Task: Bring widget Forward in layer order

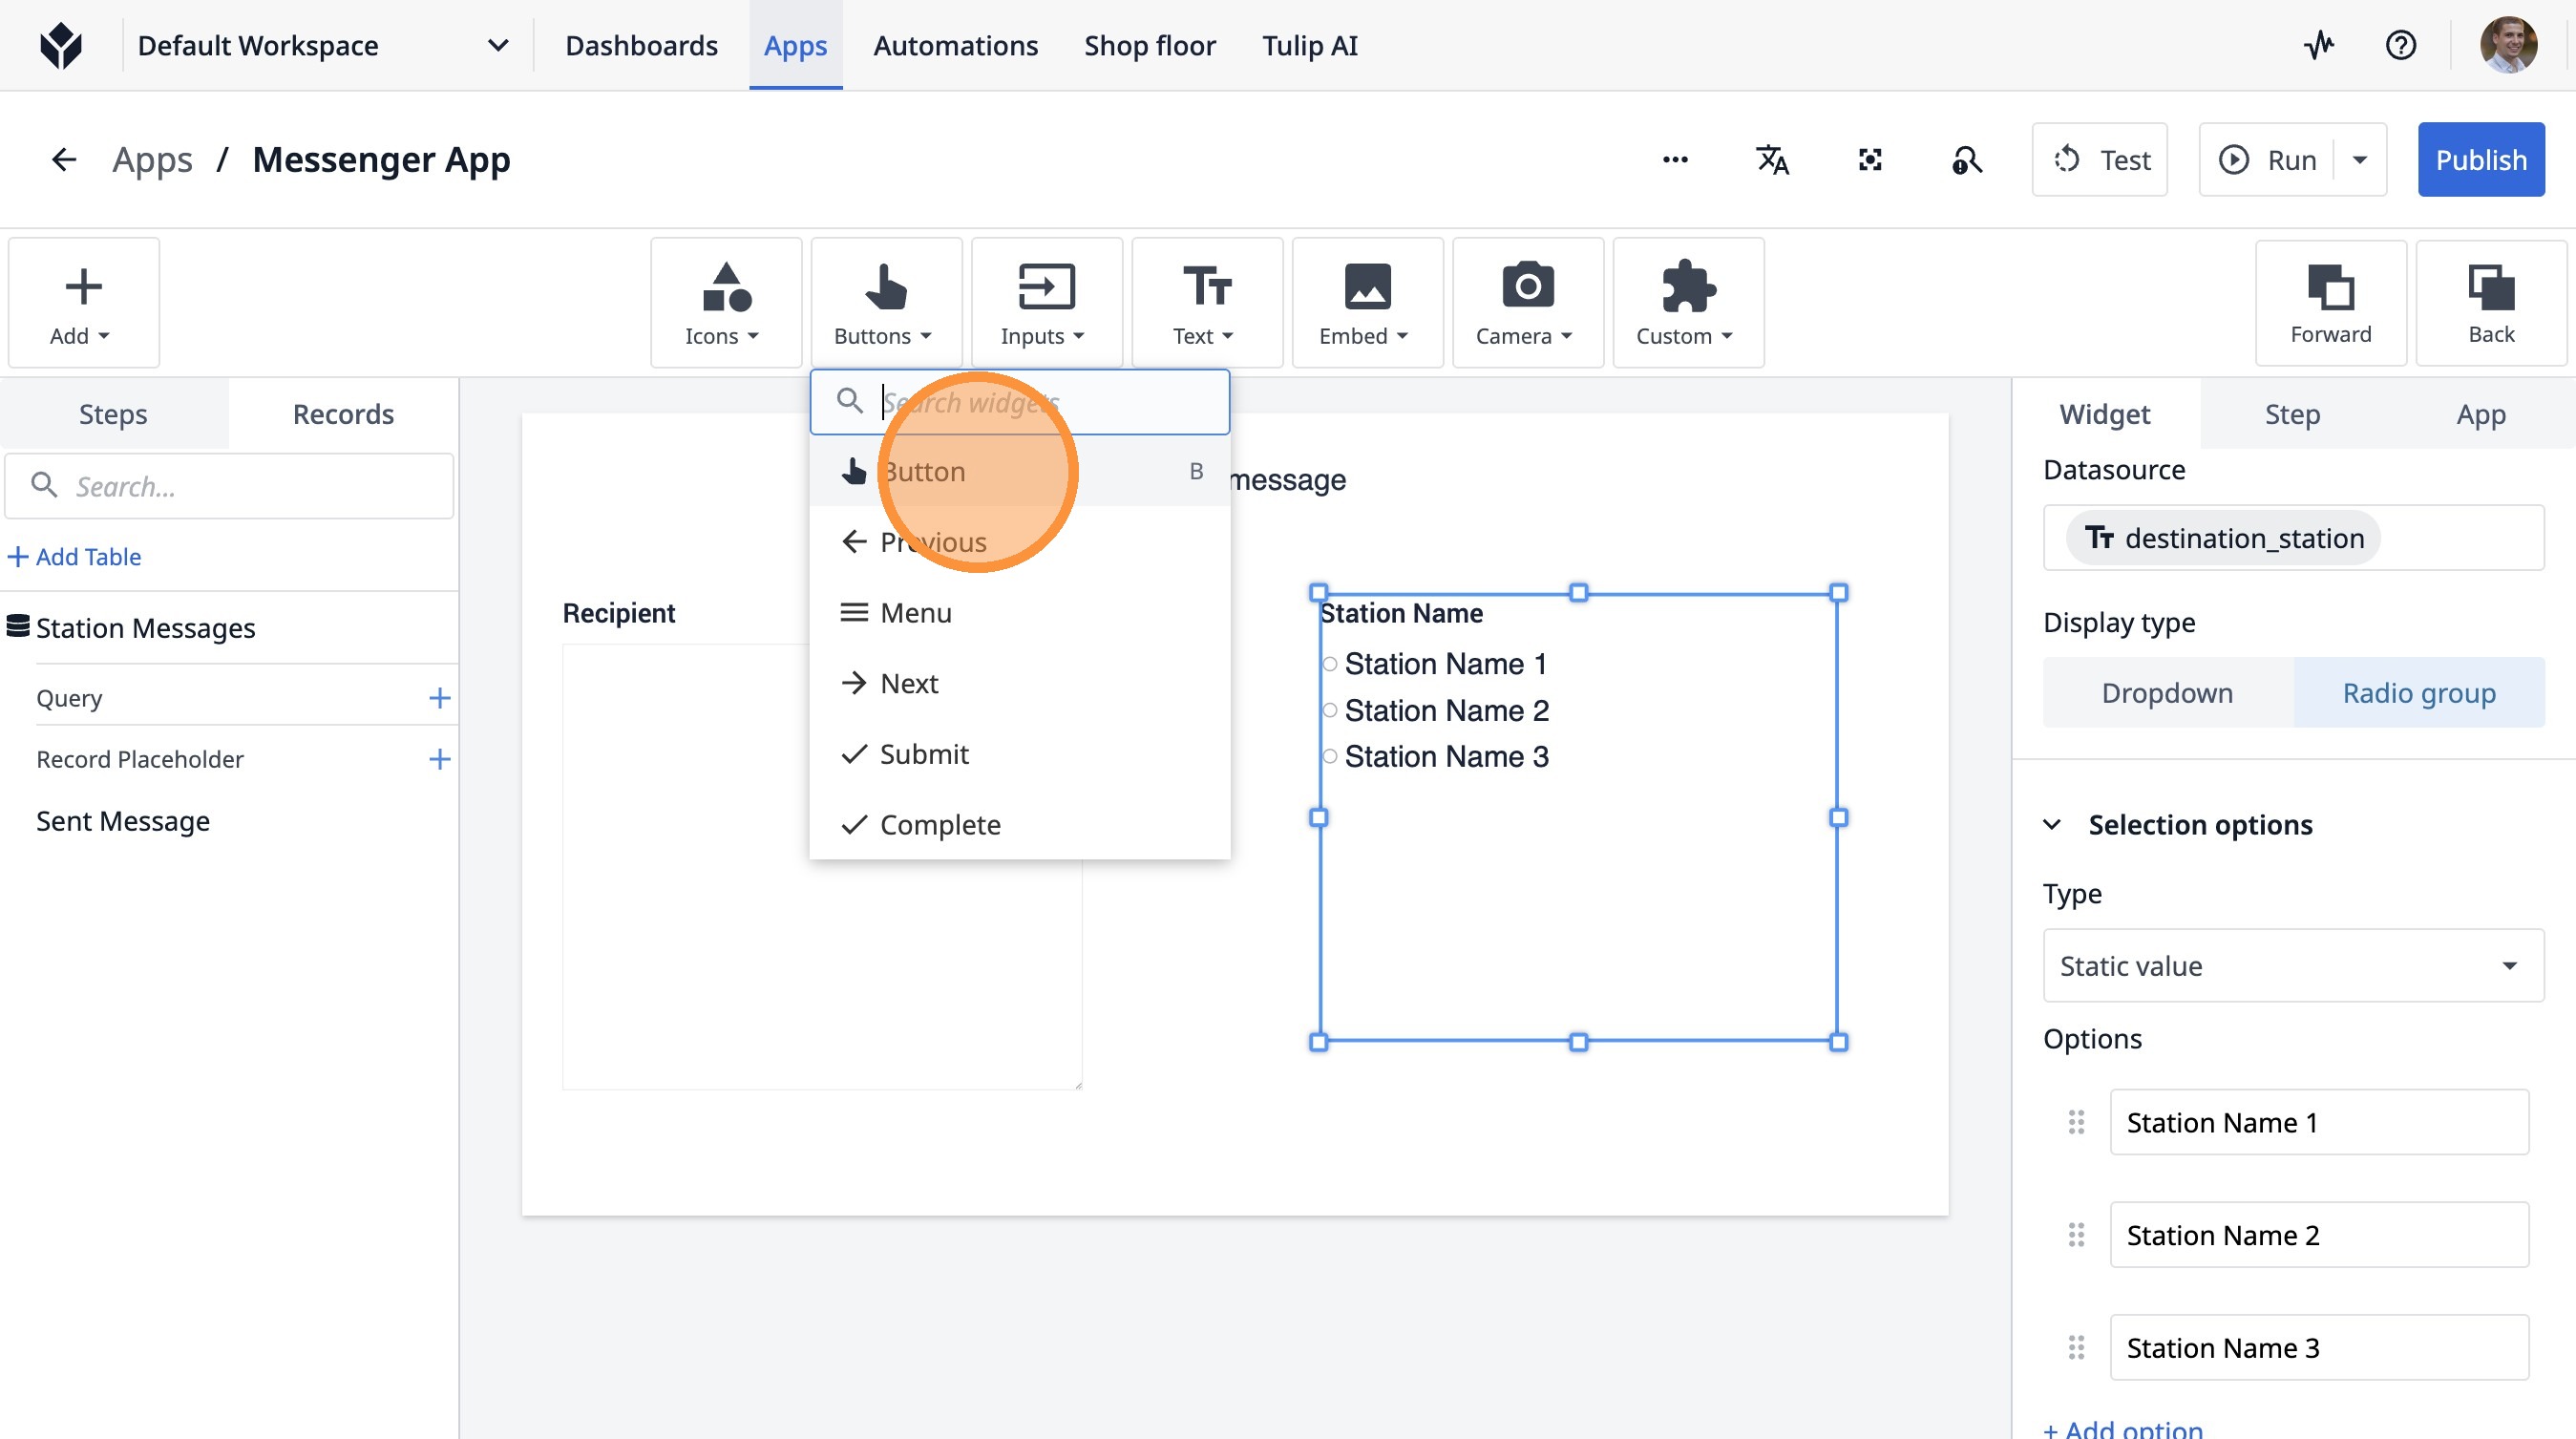Action: coord(2330,303)
